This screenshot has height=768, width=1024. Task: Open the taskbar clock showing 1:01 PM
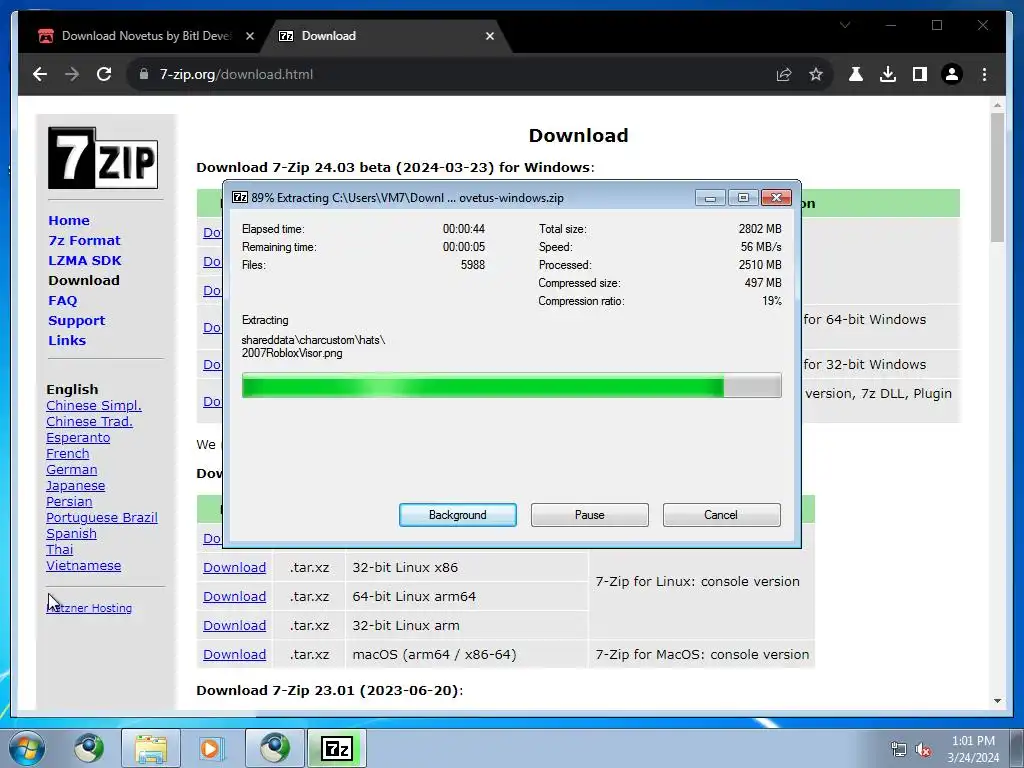973,749
